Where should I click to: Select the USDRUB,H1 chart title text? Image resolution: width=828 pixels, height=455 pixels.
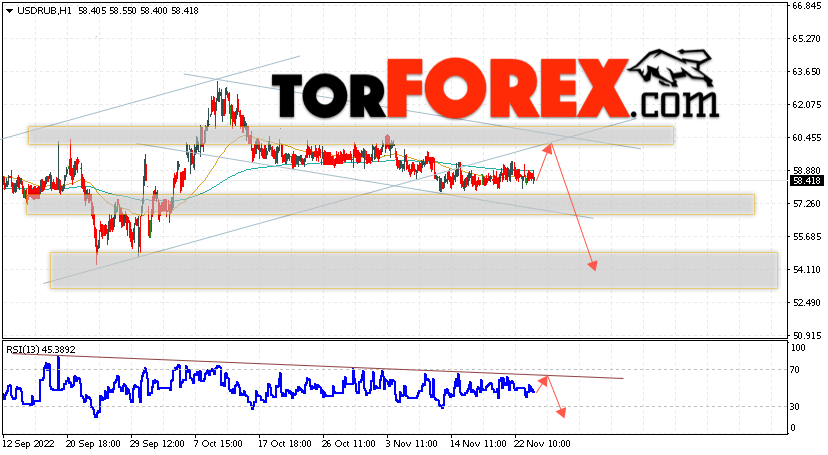44,11
